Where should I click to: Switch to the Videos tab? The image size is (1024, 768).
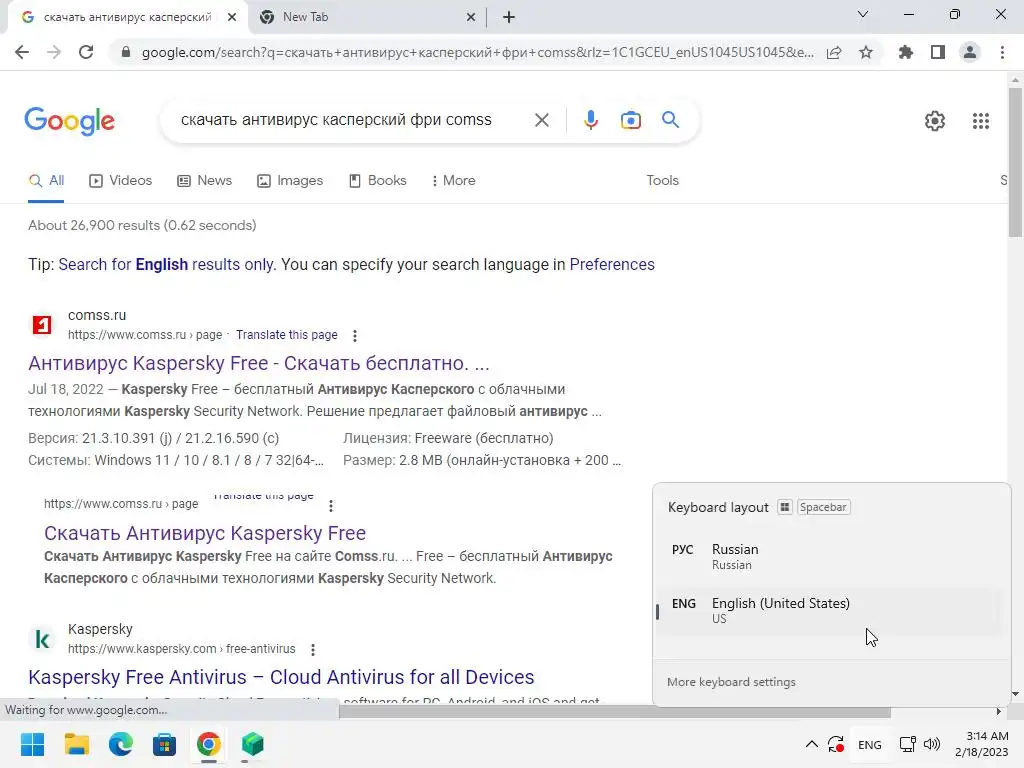pyautogui.click(x=121, y=181)
